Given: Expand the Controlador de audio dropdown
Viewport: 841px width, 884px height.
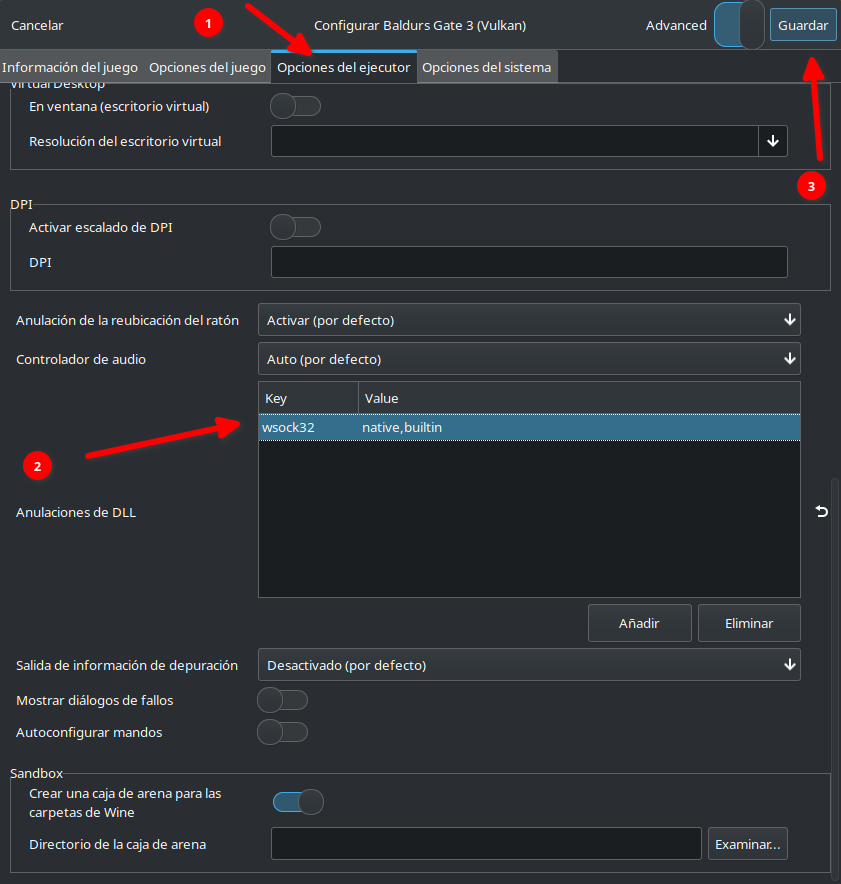Looking at the screenshot, I should click(x=529, y=359).
